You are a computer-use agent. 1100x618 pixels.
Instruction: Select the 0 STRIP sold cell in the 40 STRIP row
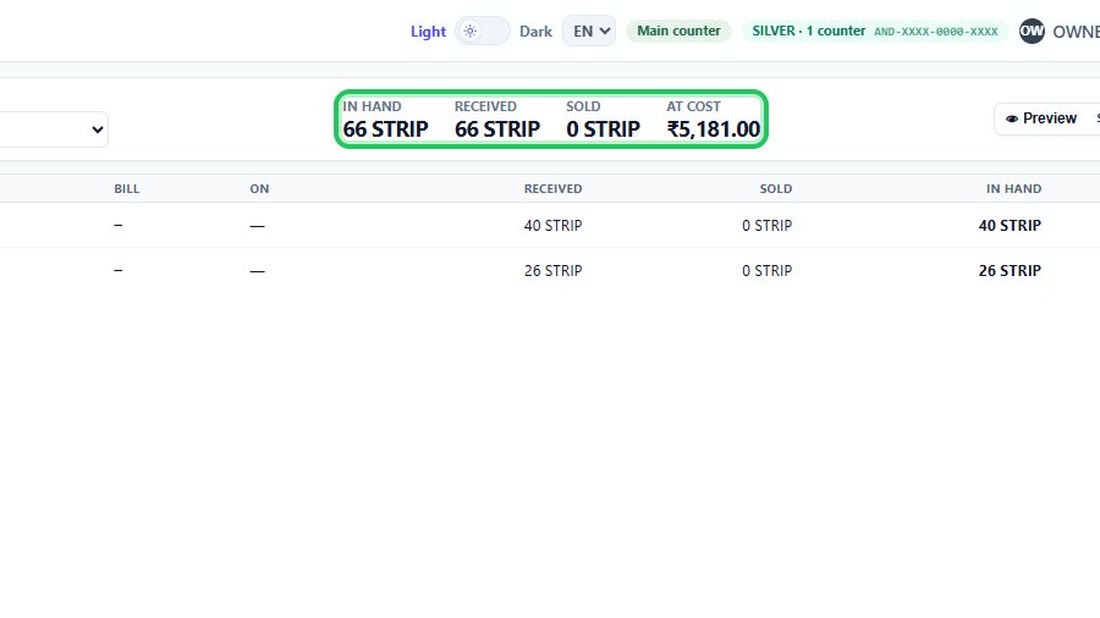pos(767,225)
